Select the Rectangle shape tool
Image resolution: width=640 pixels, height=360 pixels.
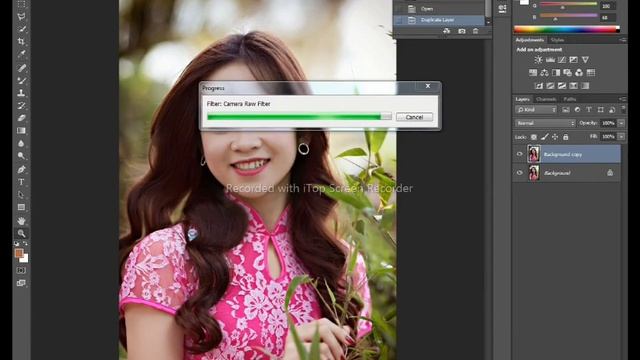click(21, 207)
